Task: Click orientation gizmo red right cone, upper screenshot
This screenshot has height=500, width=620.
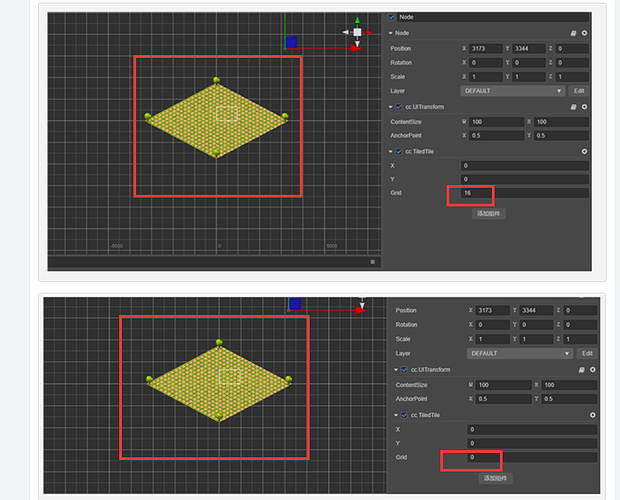Action: [369, 32]
